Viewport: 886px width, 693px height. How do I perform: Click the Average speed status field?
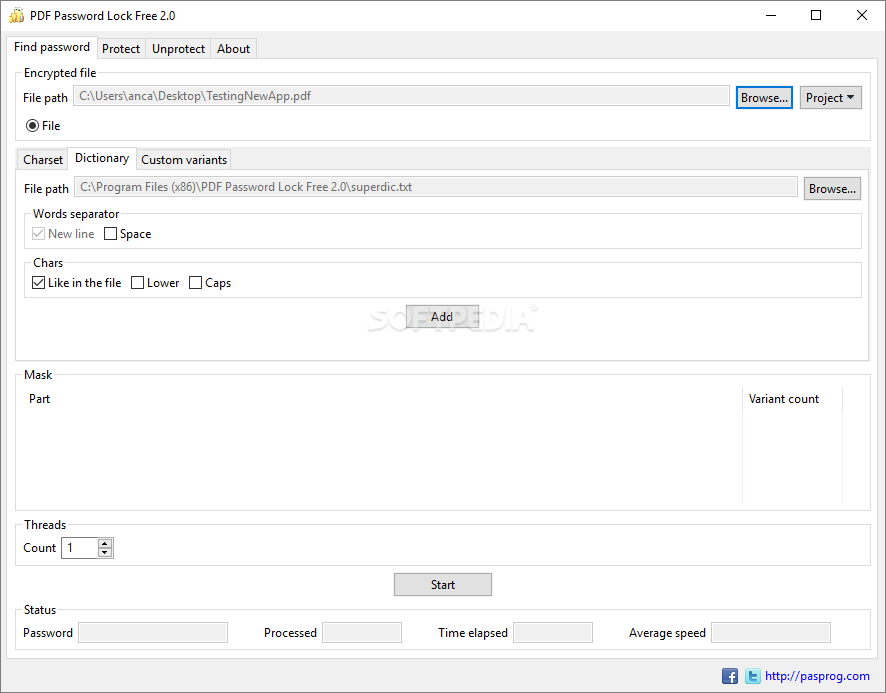point(771,633)
